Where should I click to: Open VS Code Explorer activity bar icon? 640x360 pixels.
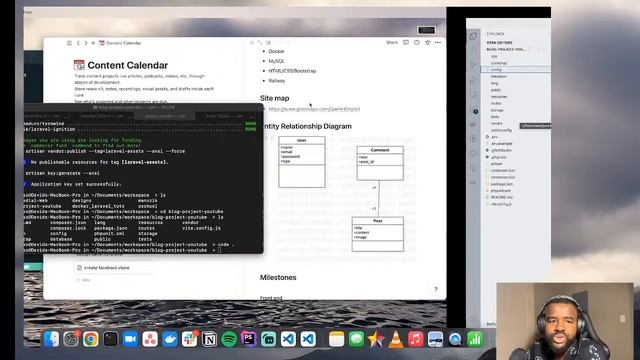click(473, 36)
